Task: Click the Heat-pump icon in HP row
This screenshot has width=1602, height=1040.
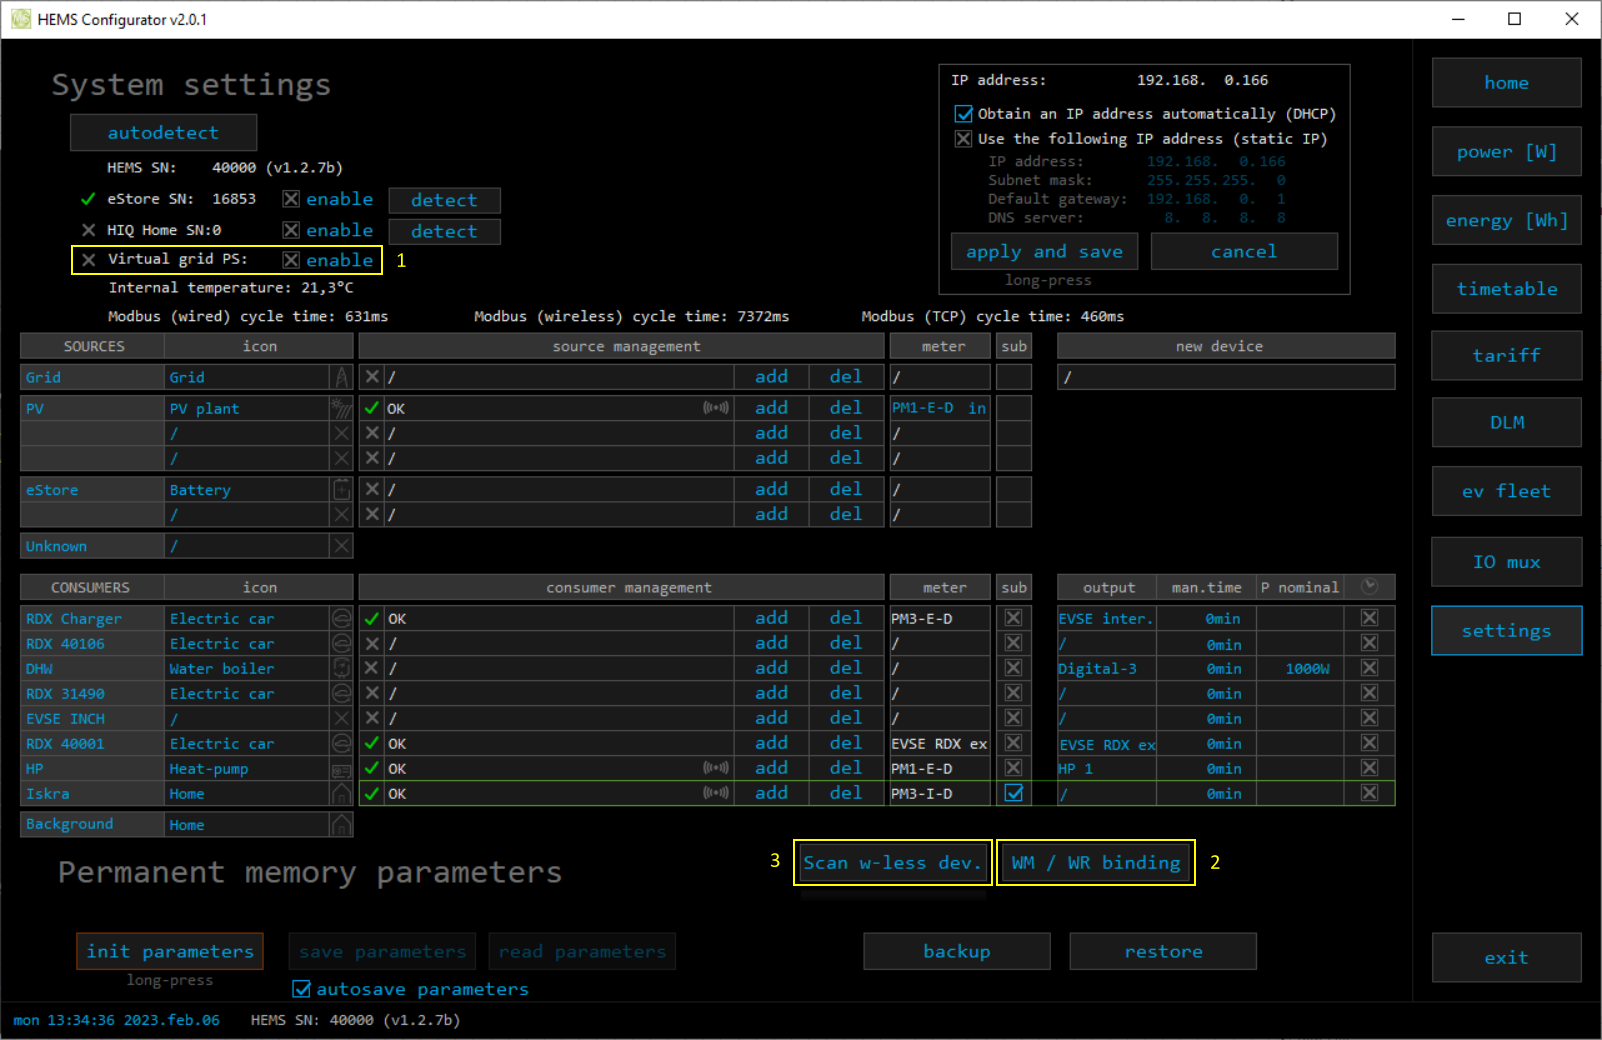Action: click(342, 769)
